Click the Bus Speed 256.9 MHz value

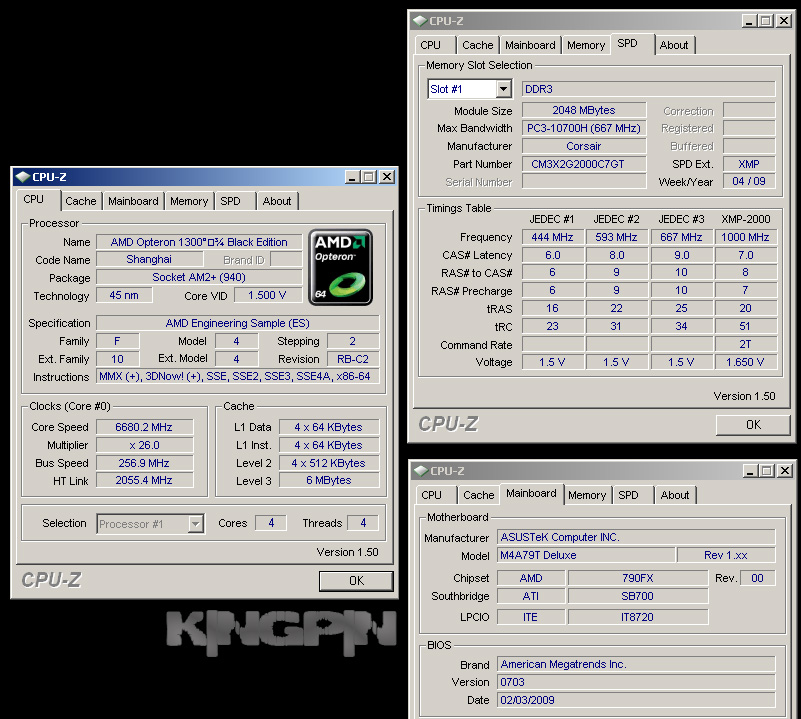[x=145, y=463]
